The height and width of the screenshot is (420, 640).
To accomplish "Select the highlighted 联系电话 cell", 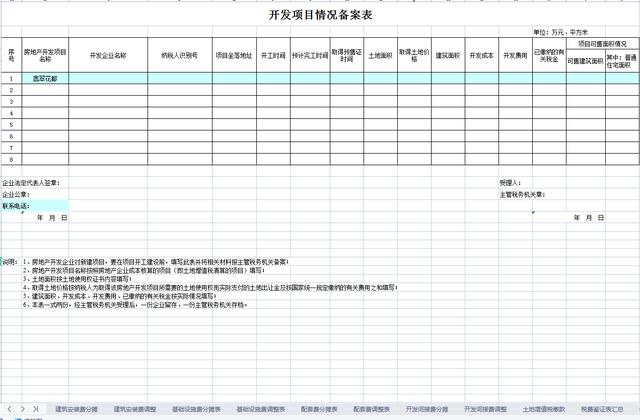I will point(35,206).
